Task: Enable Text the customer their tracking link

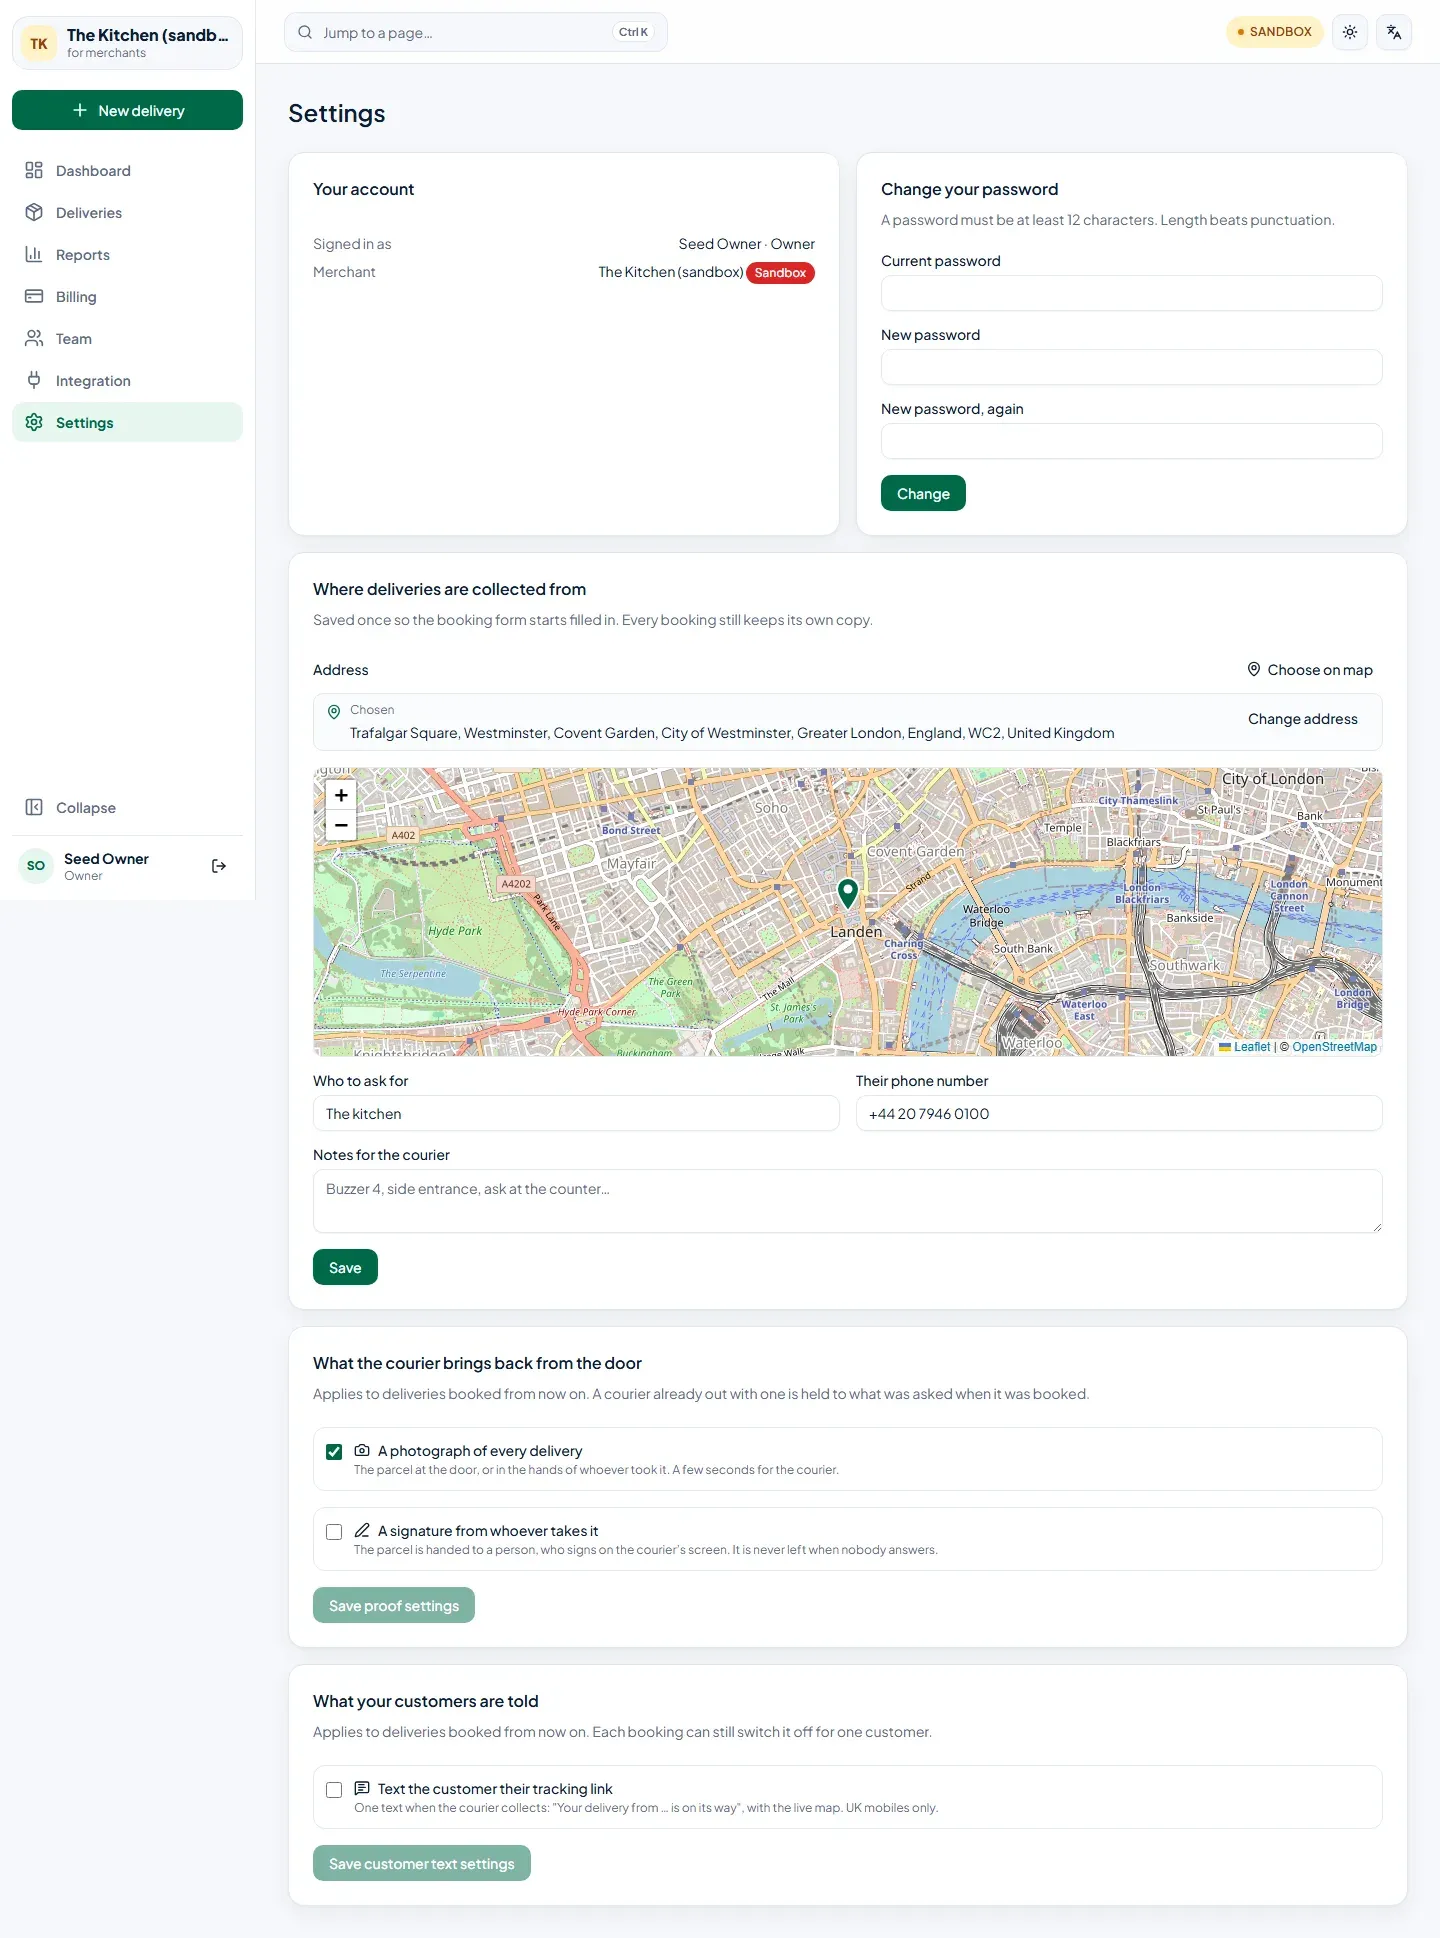Action: tap(334, 1790)
